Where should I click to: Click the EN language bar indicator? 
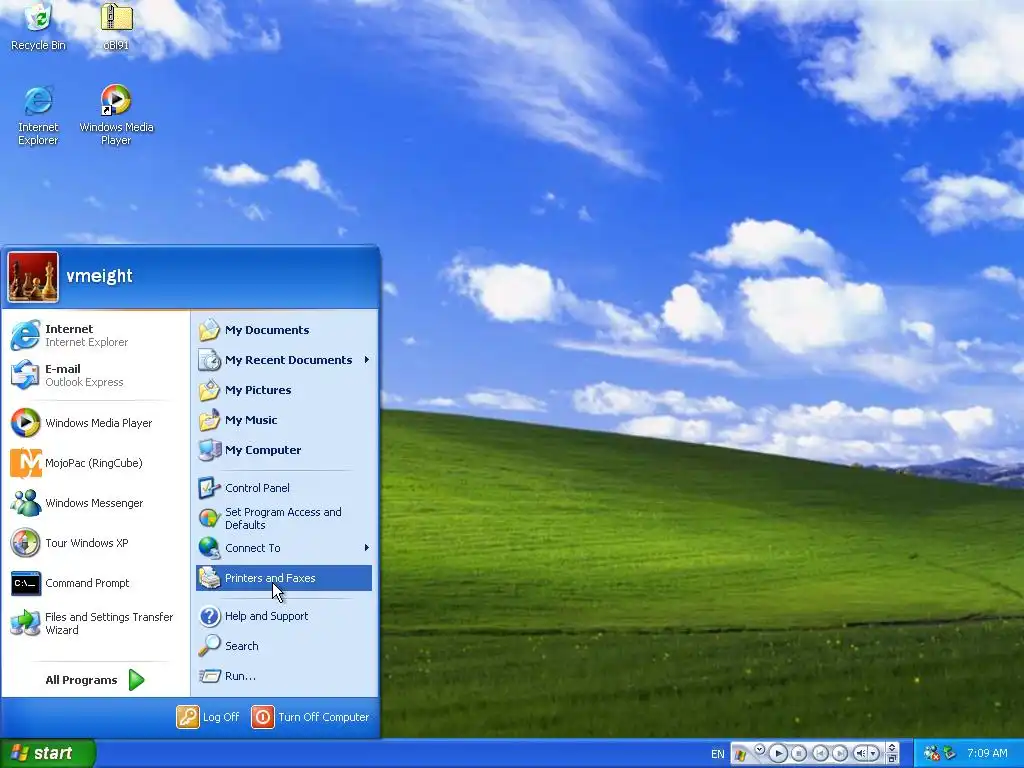718,754
